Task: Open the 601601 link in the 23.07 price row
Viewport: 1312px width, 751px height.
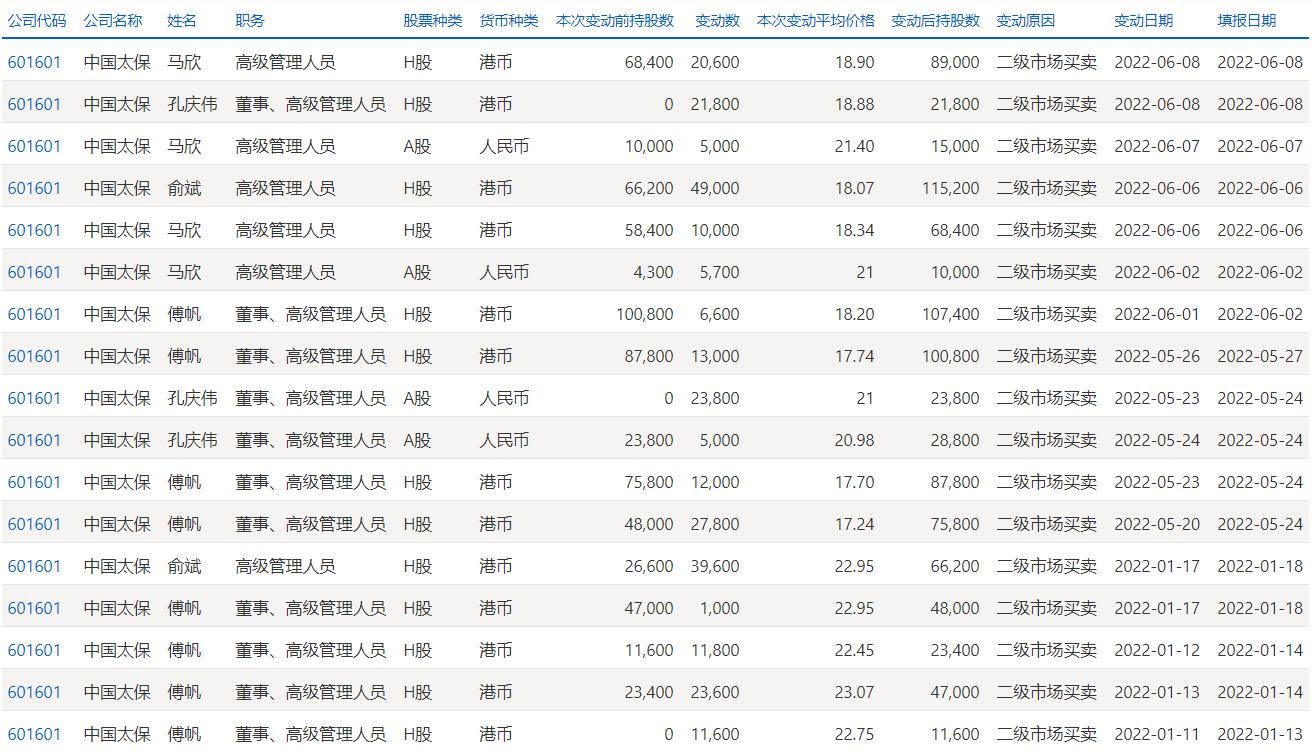Action: 34,692
